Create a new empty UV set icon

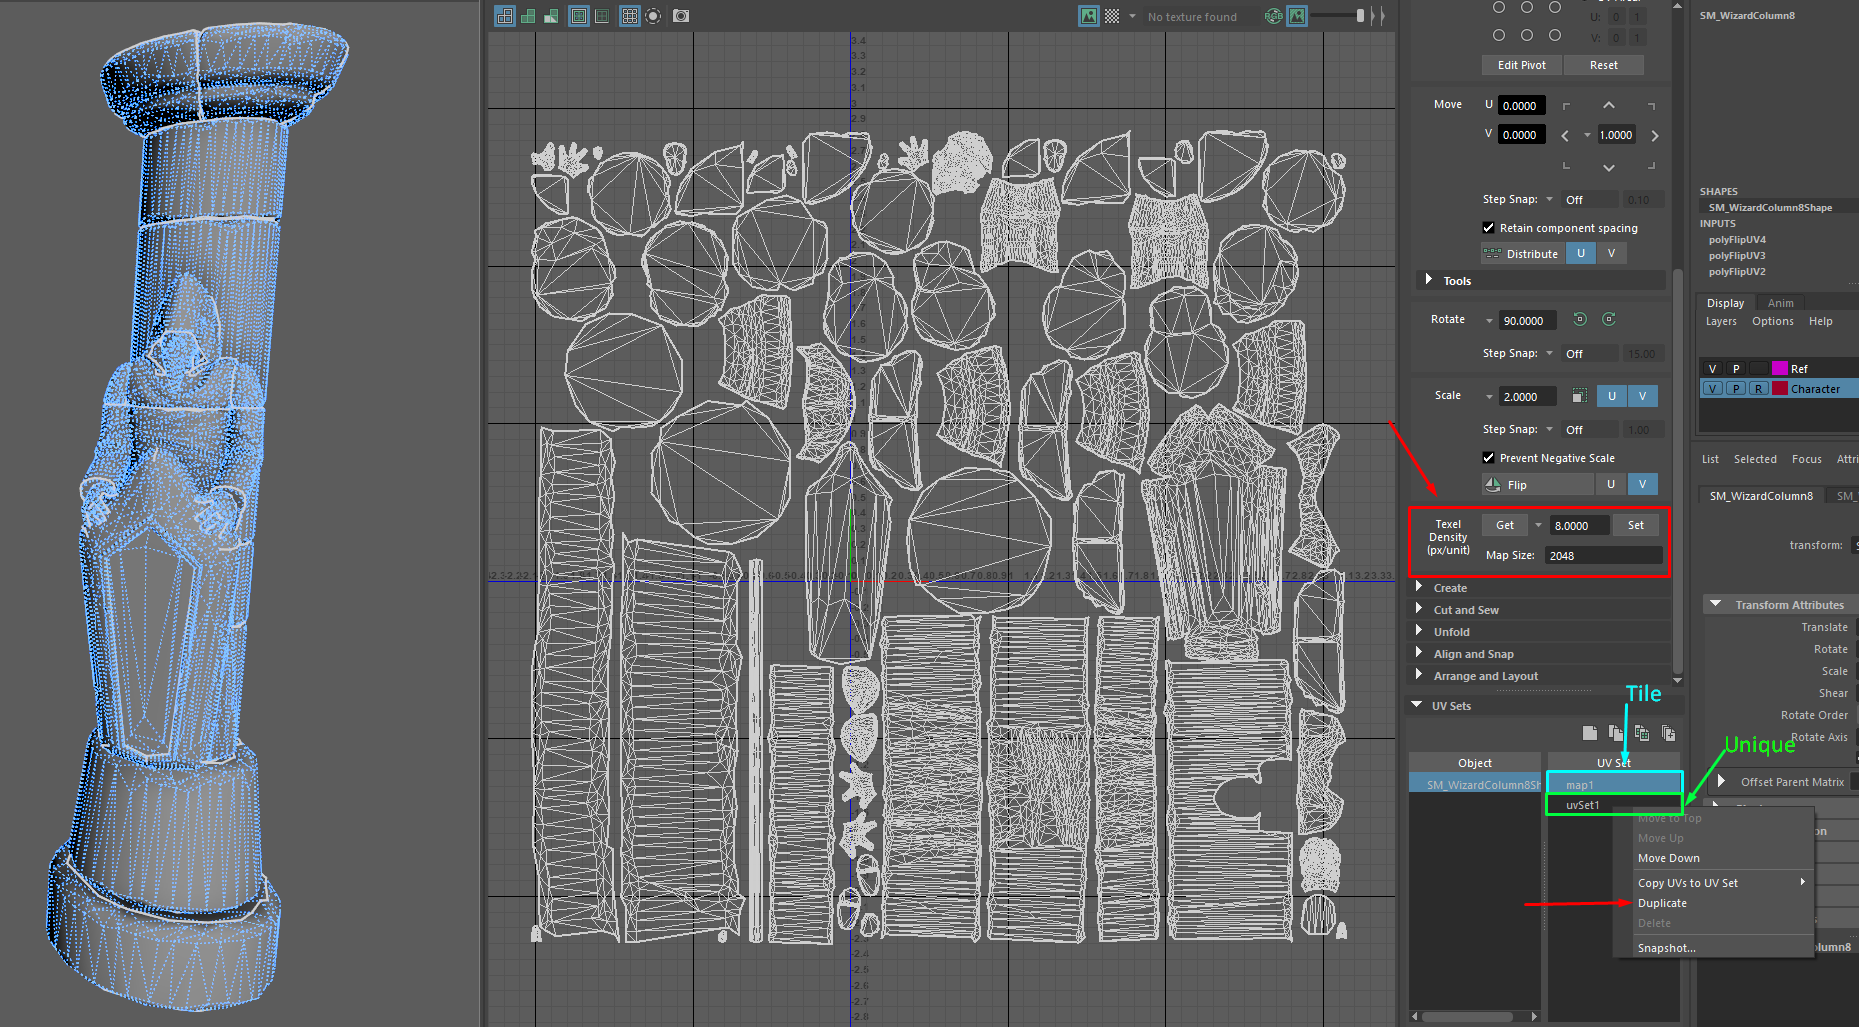pyautogui.click(x=1590, y=733)
